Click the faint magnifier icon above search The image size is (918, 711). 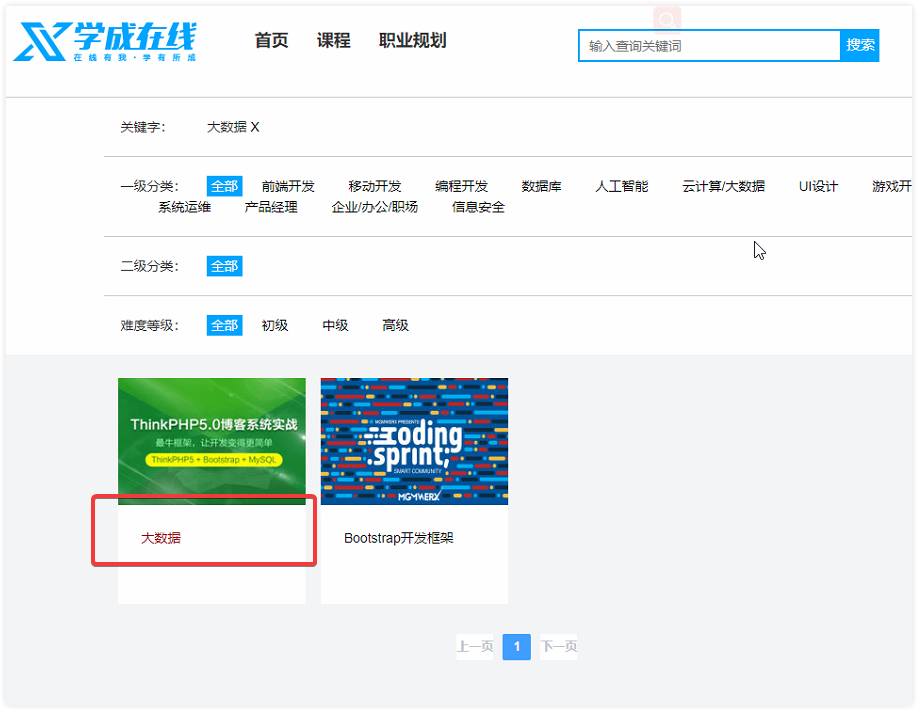pos(667,19)
